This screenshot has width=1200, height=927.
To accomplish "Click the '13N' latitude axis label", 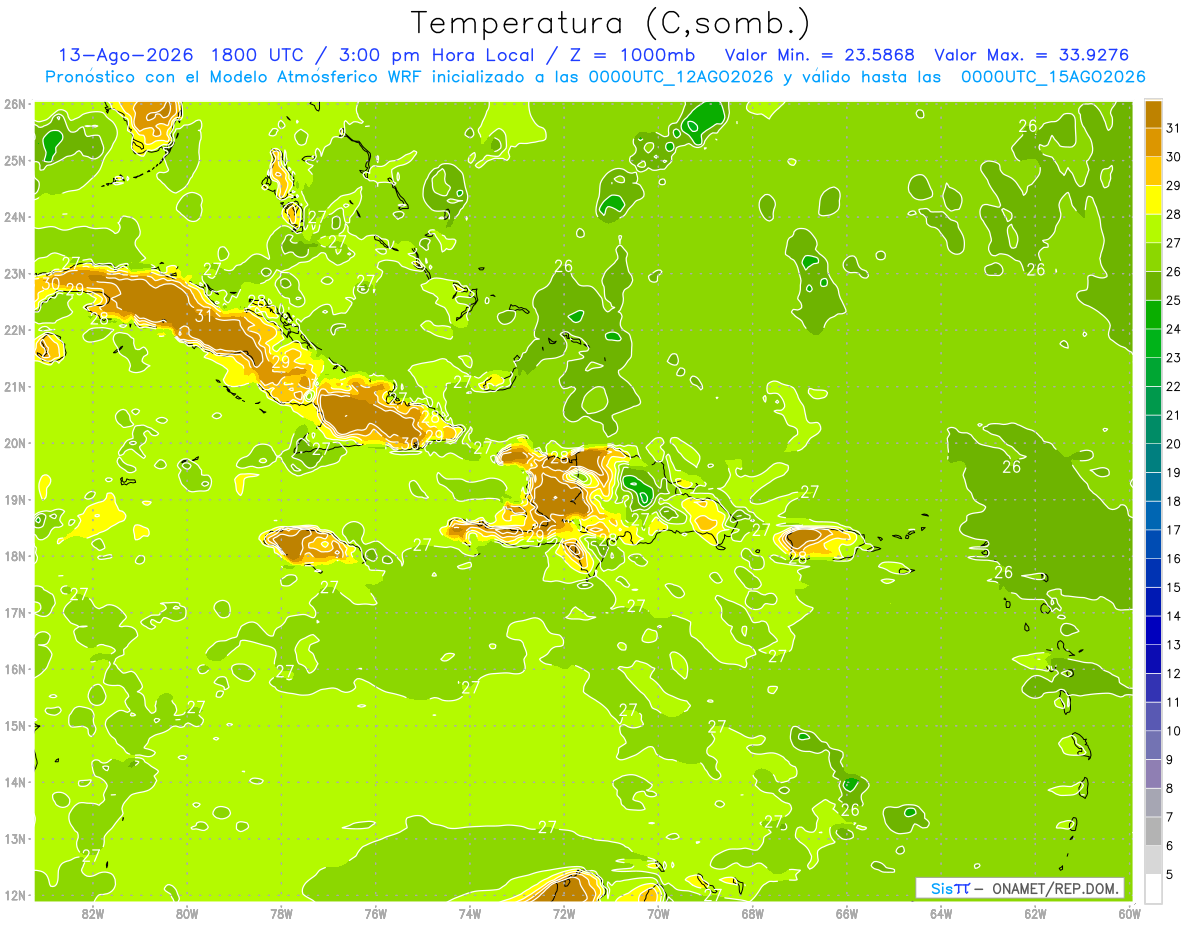I will 14,839.
